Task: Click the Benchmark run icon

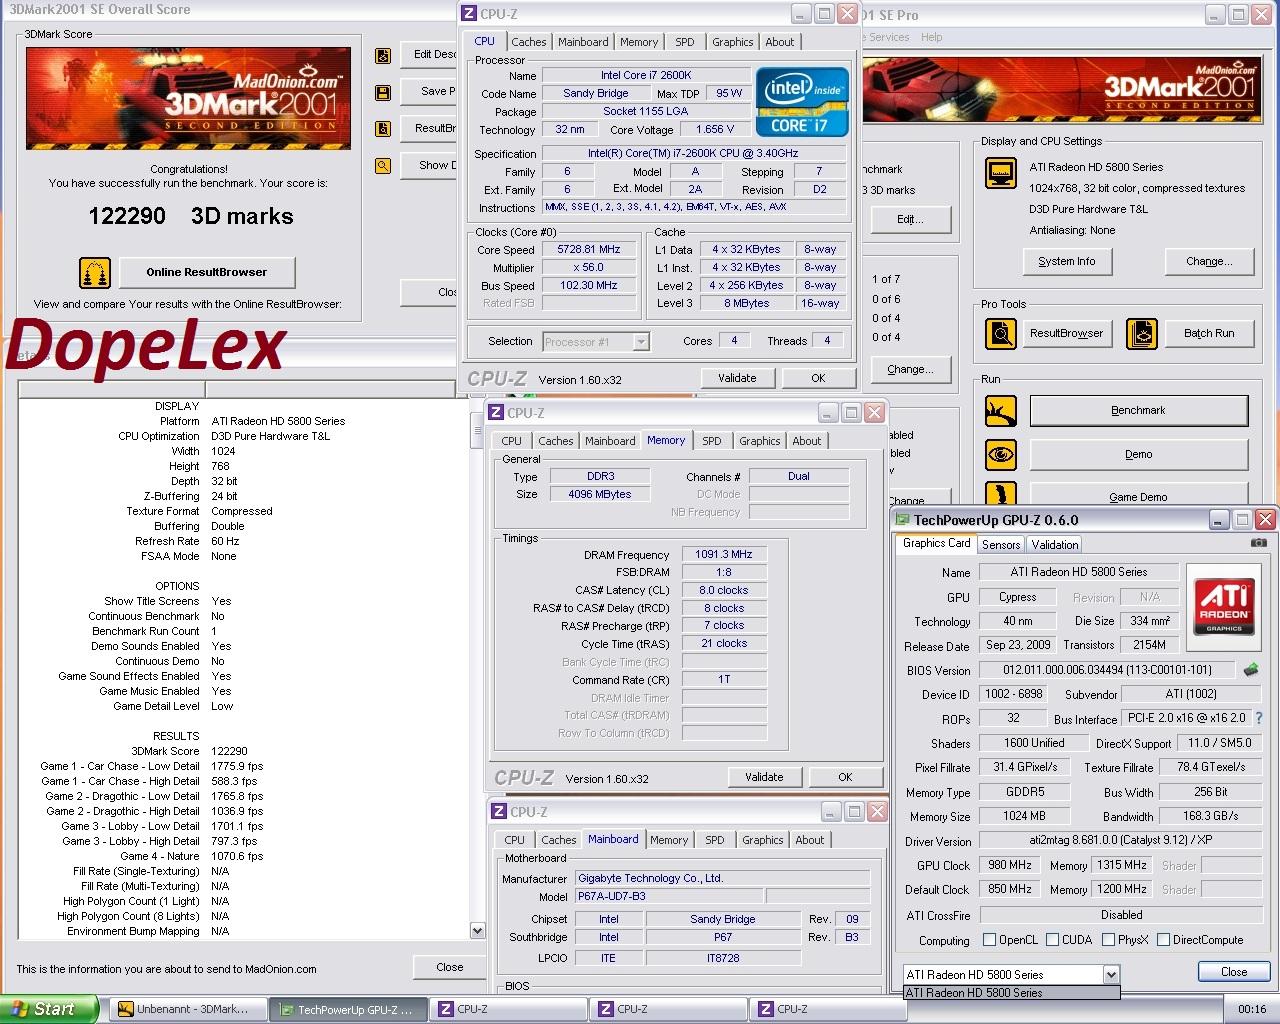Action: (x=1001, y=411)
